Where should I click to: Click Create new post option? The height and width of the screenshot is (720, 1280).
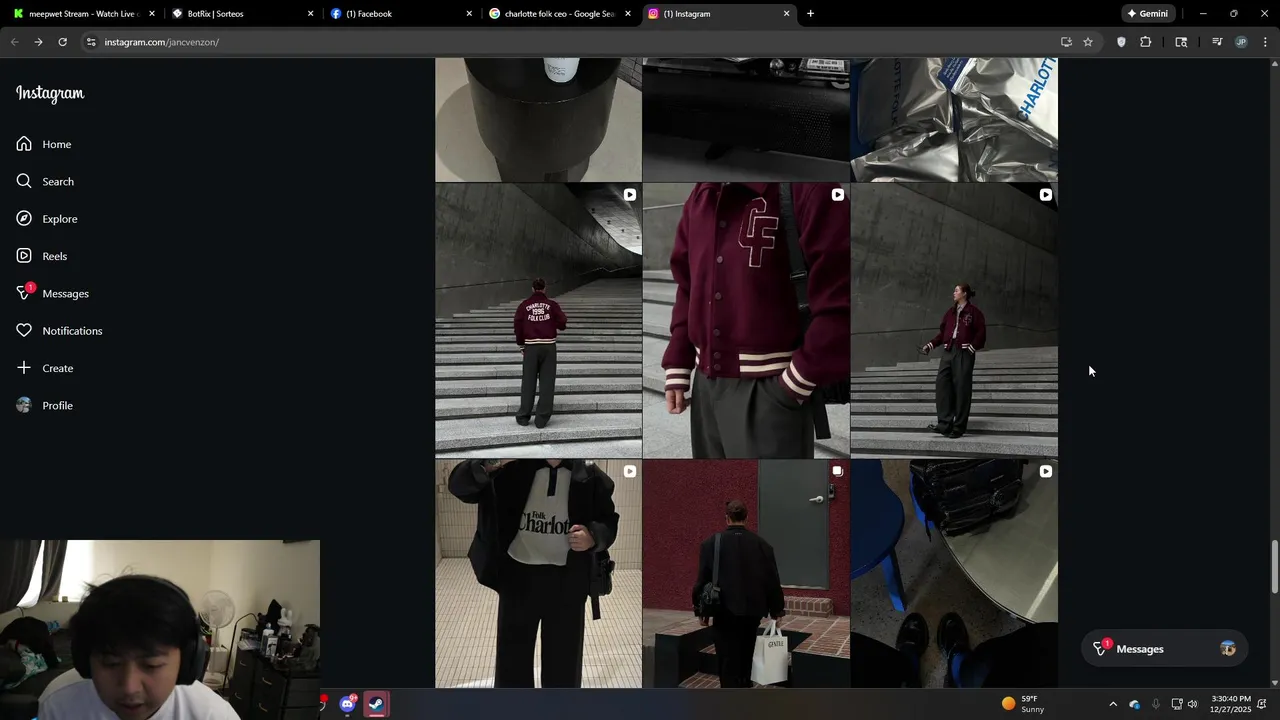point(45,368)
